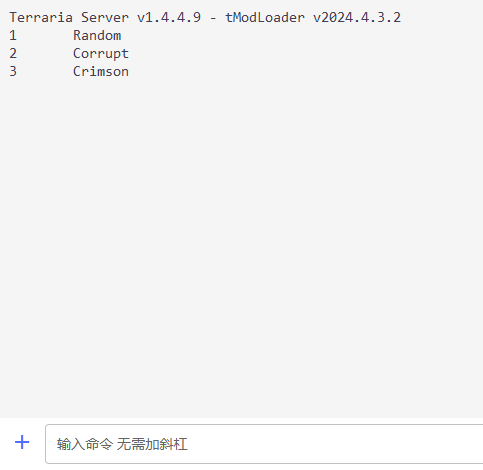
Task: Select the number 1 option line
Action: 65,35
